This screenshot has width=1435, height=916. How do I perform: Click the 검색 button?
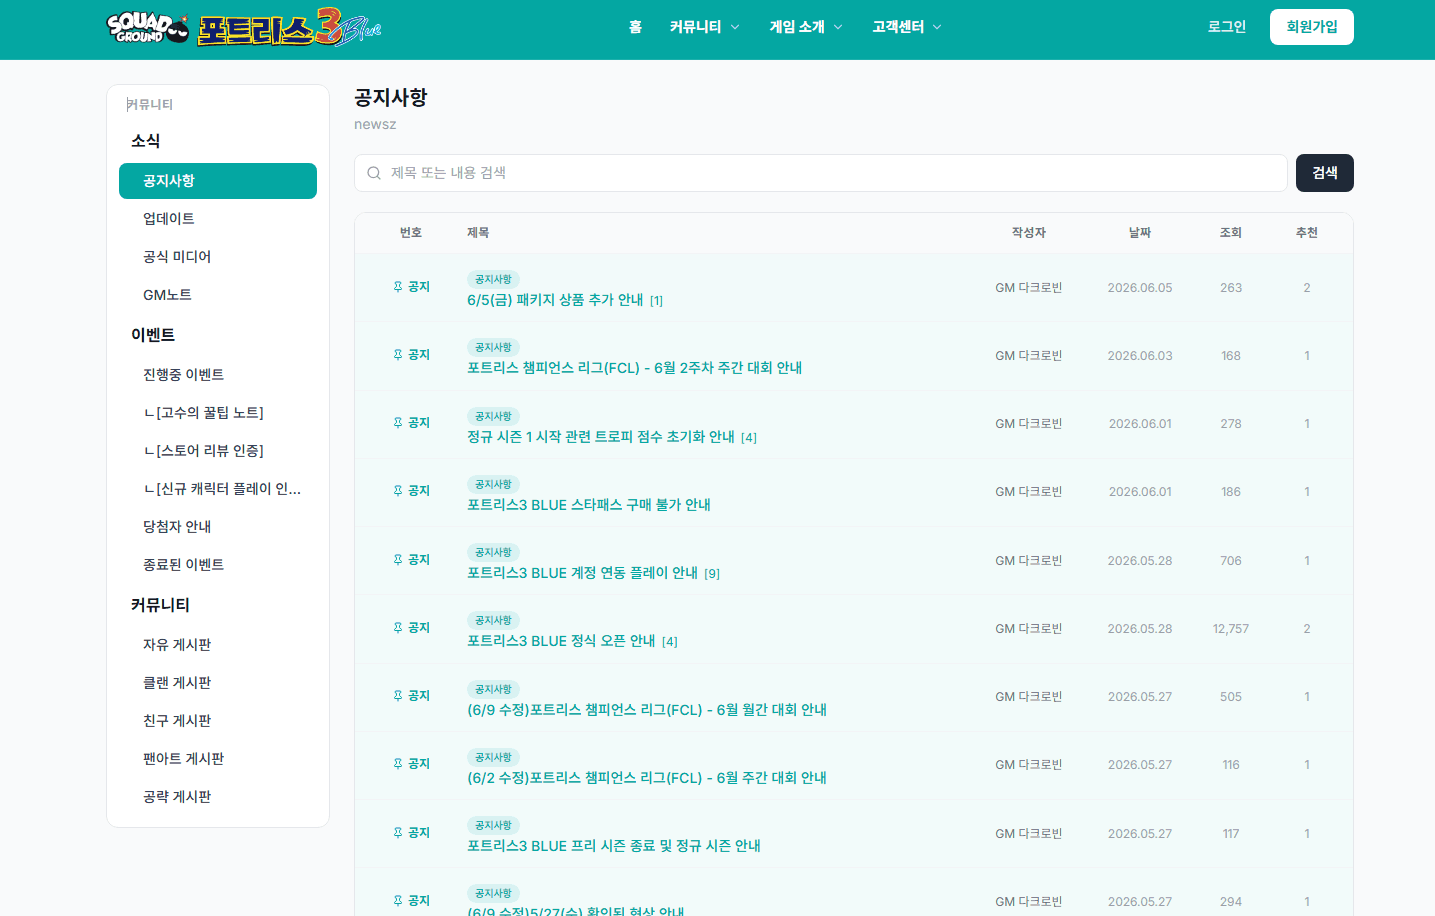coord(1324,173)
